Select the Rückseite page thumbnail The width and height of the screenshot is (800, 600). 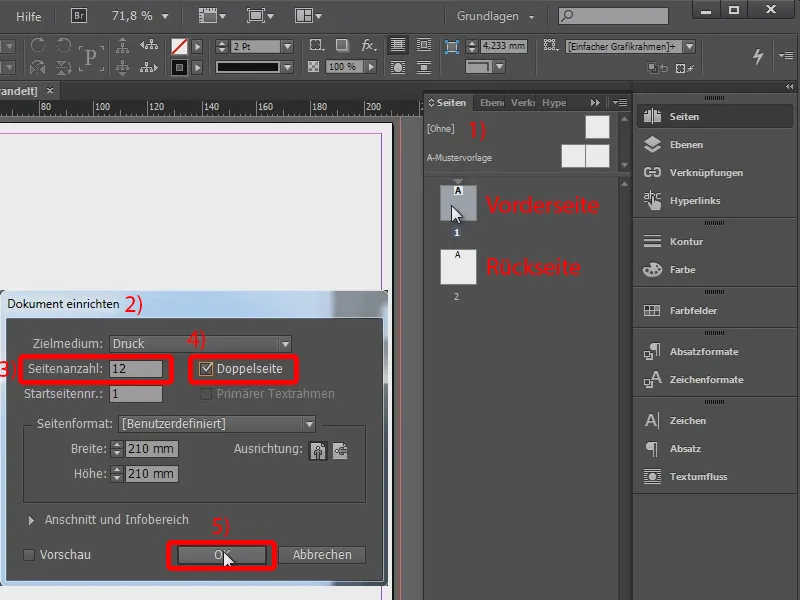458,267
